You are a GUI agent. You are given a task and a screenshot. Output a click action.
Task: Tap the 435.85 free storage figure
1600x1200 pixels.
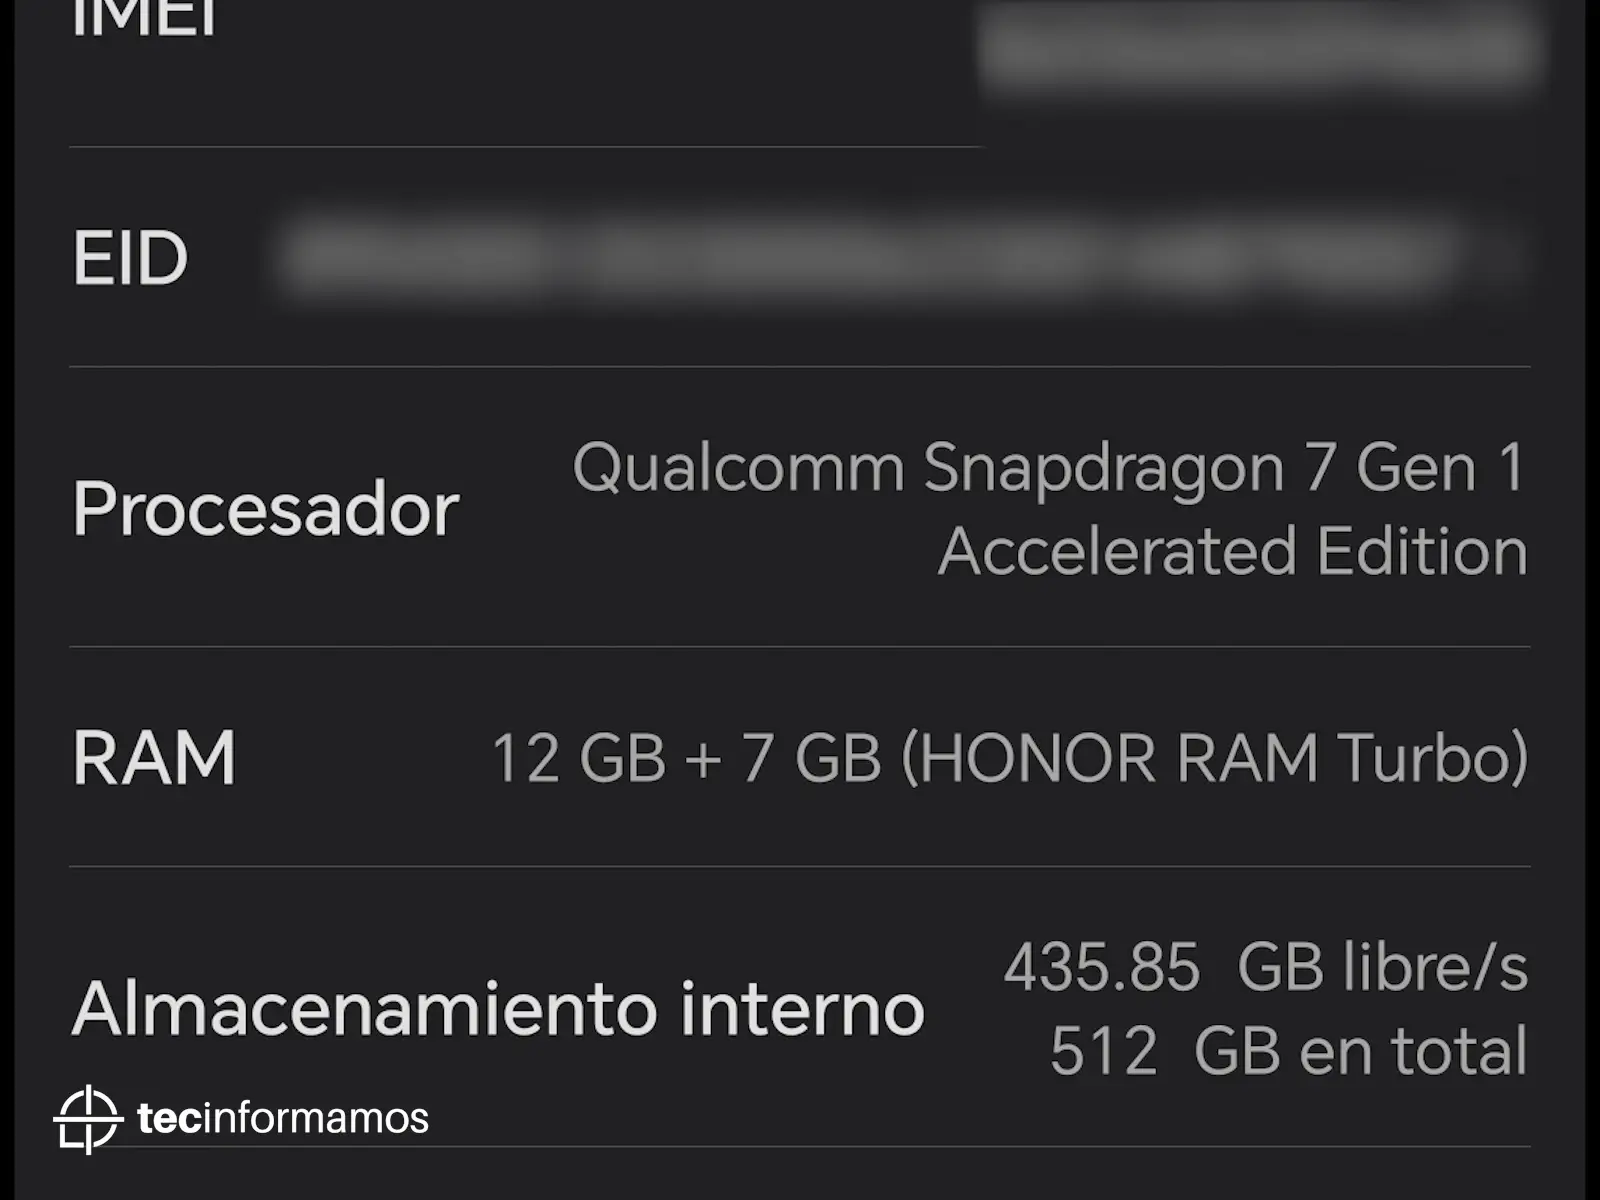pos(1101,967)
